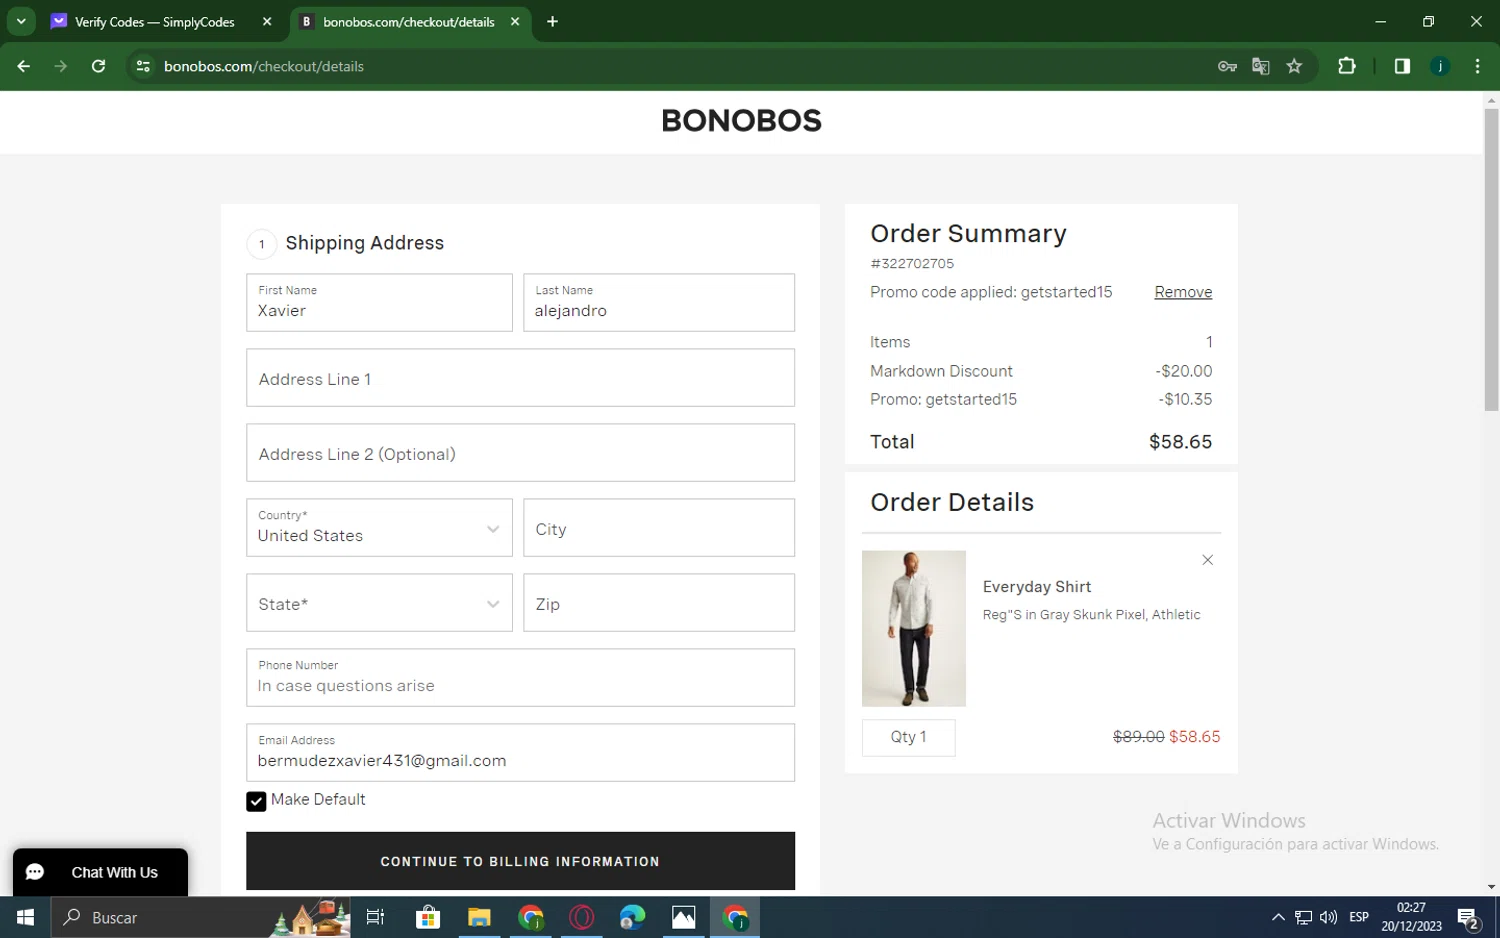The width and height of the screenshot is (1500, 938).
Task: Open Microsoft Edge from taskbar
Action: point(632,917)
